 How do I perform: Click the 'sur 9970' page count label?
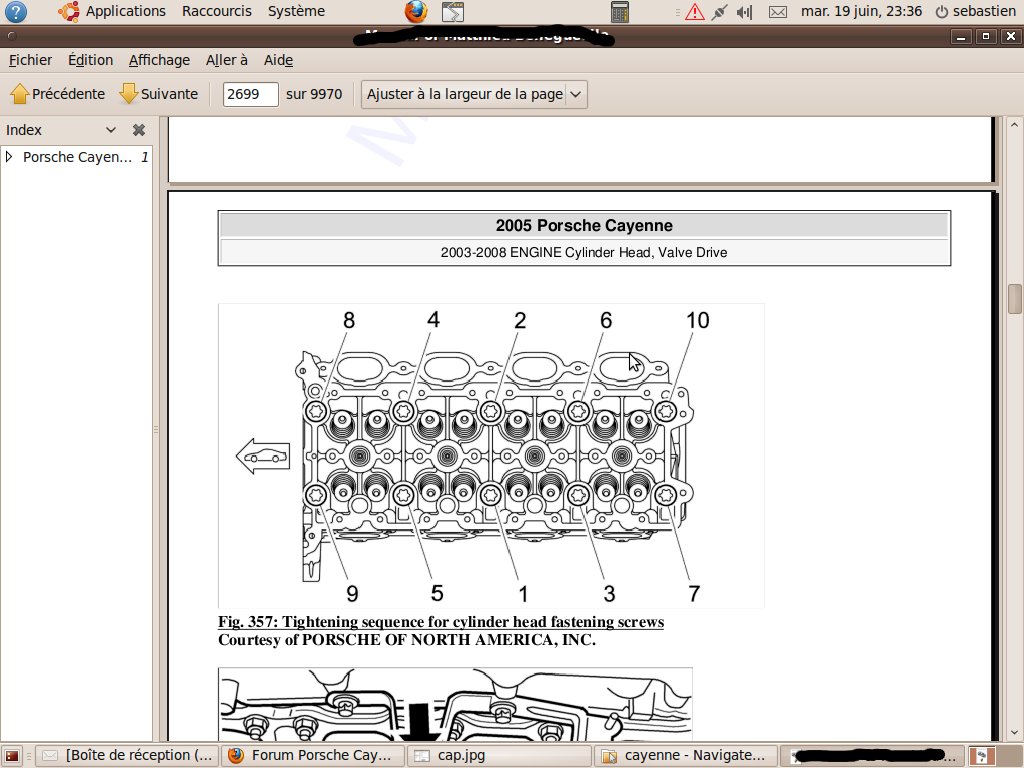coord(314,94)
